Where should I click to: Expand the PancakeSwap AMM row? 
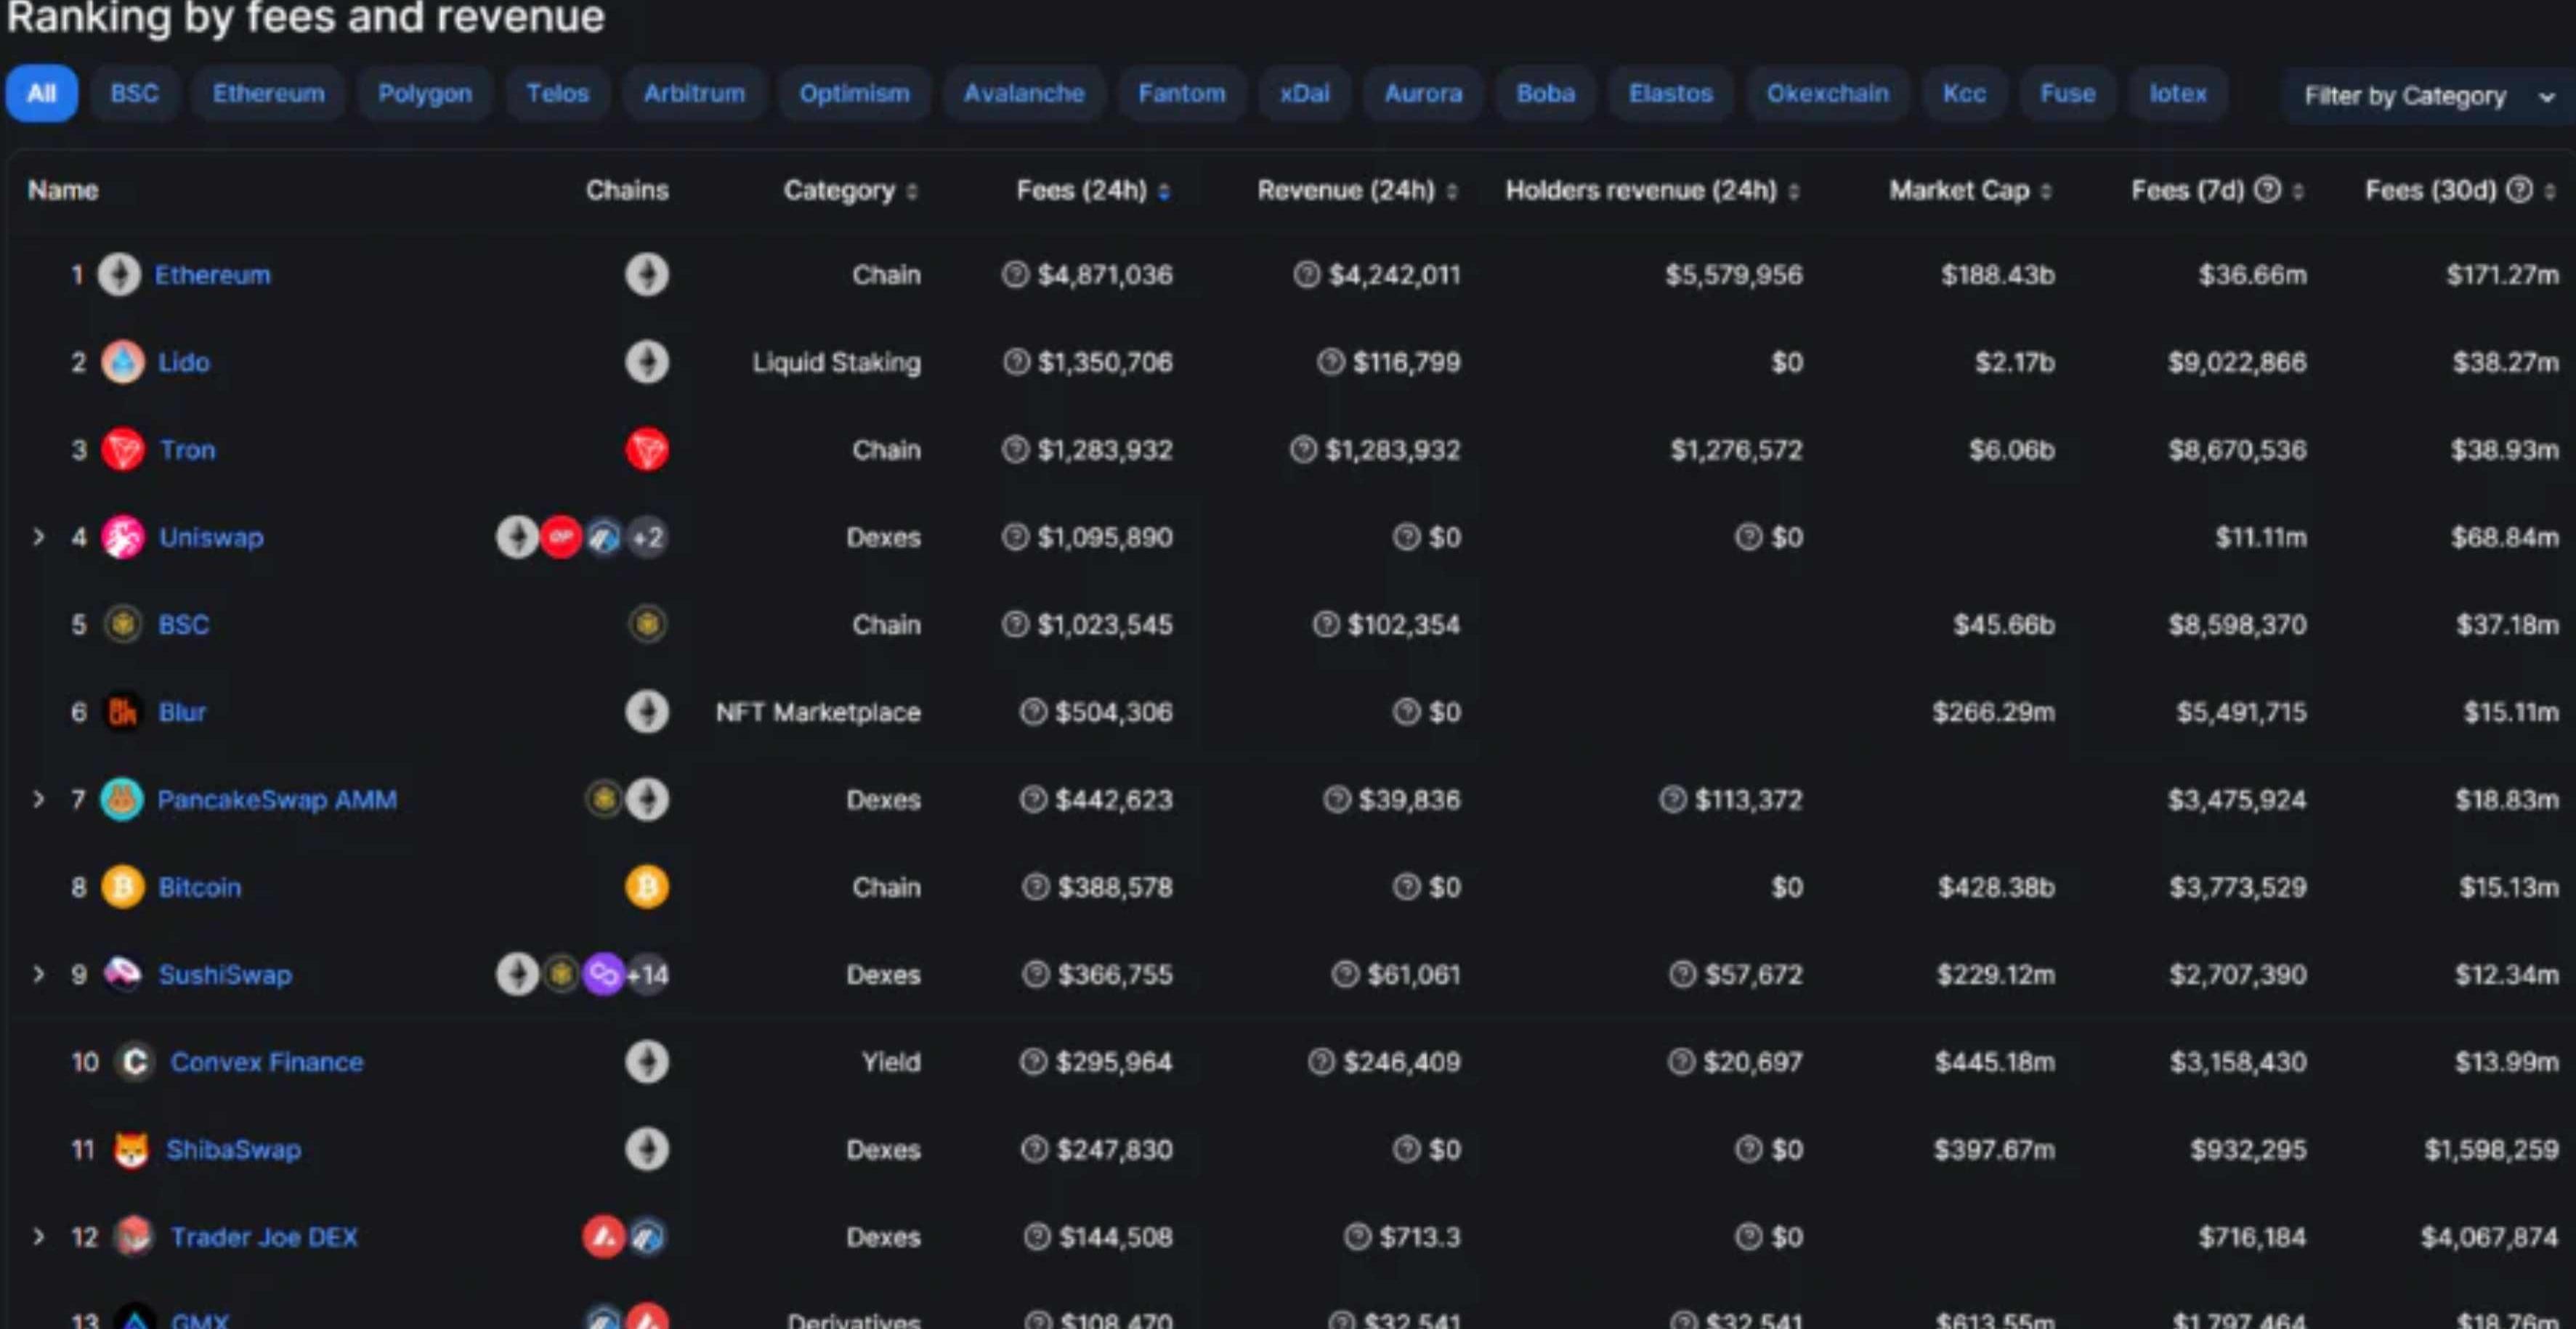click(38, 800)
